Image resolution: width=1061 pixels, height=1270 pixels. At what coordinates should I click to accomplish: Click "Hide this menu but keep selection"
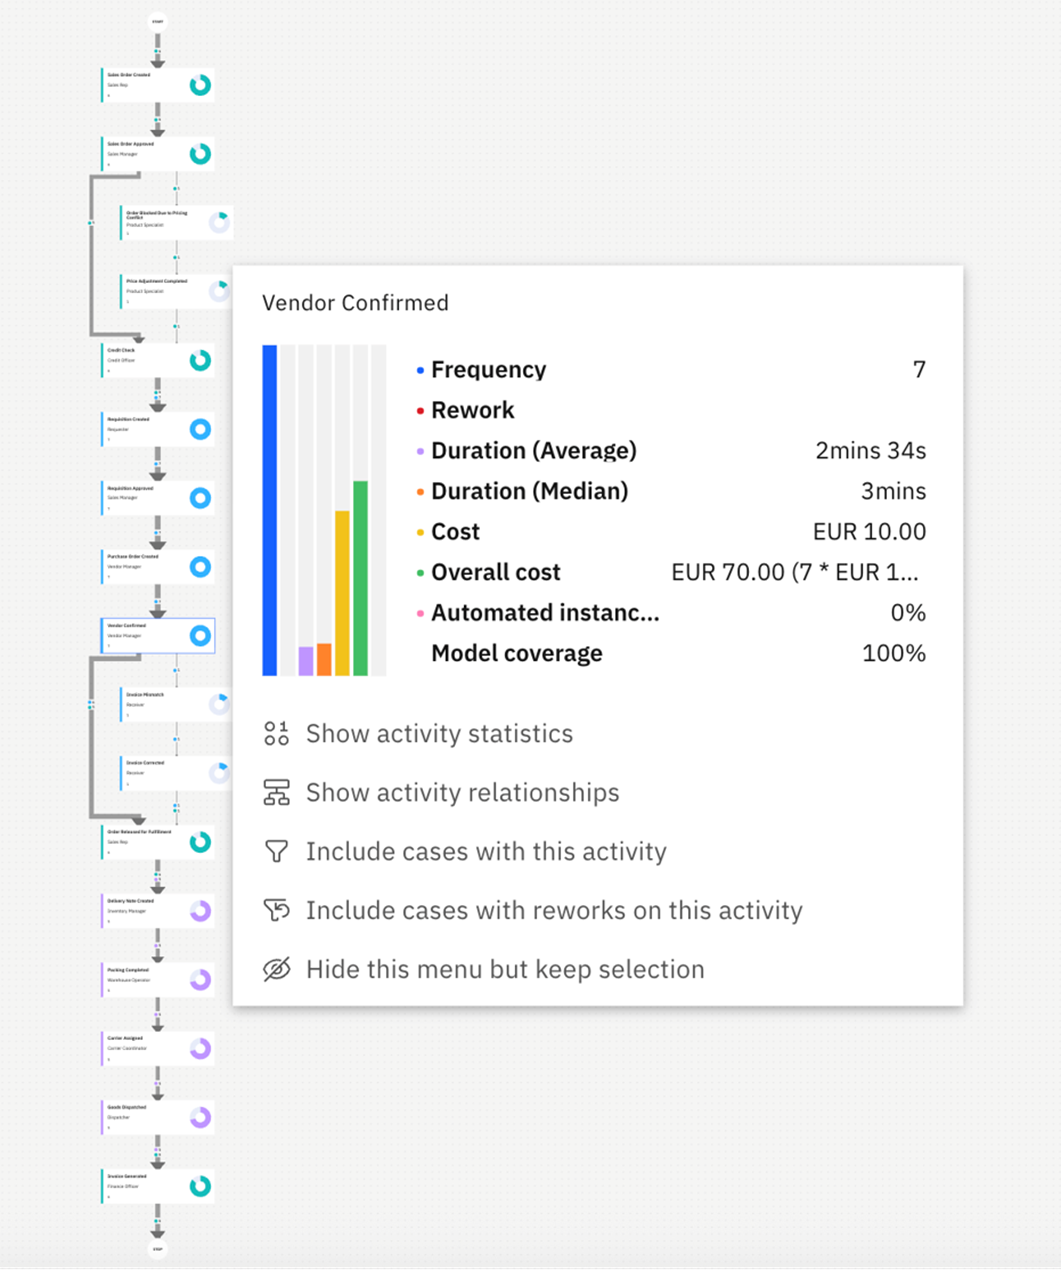tap(505, 969)
